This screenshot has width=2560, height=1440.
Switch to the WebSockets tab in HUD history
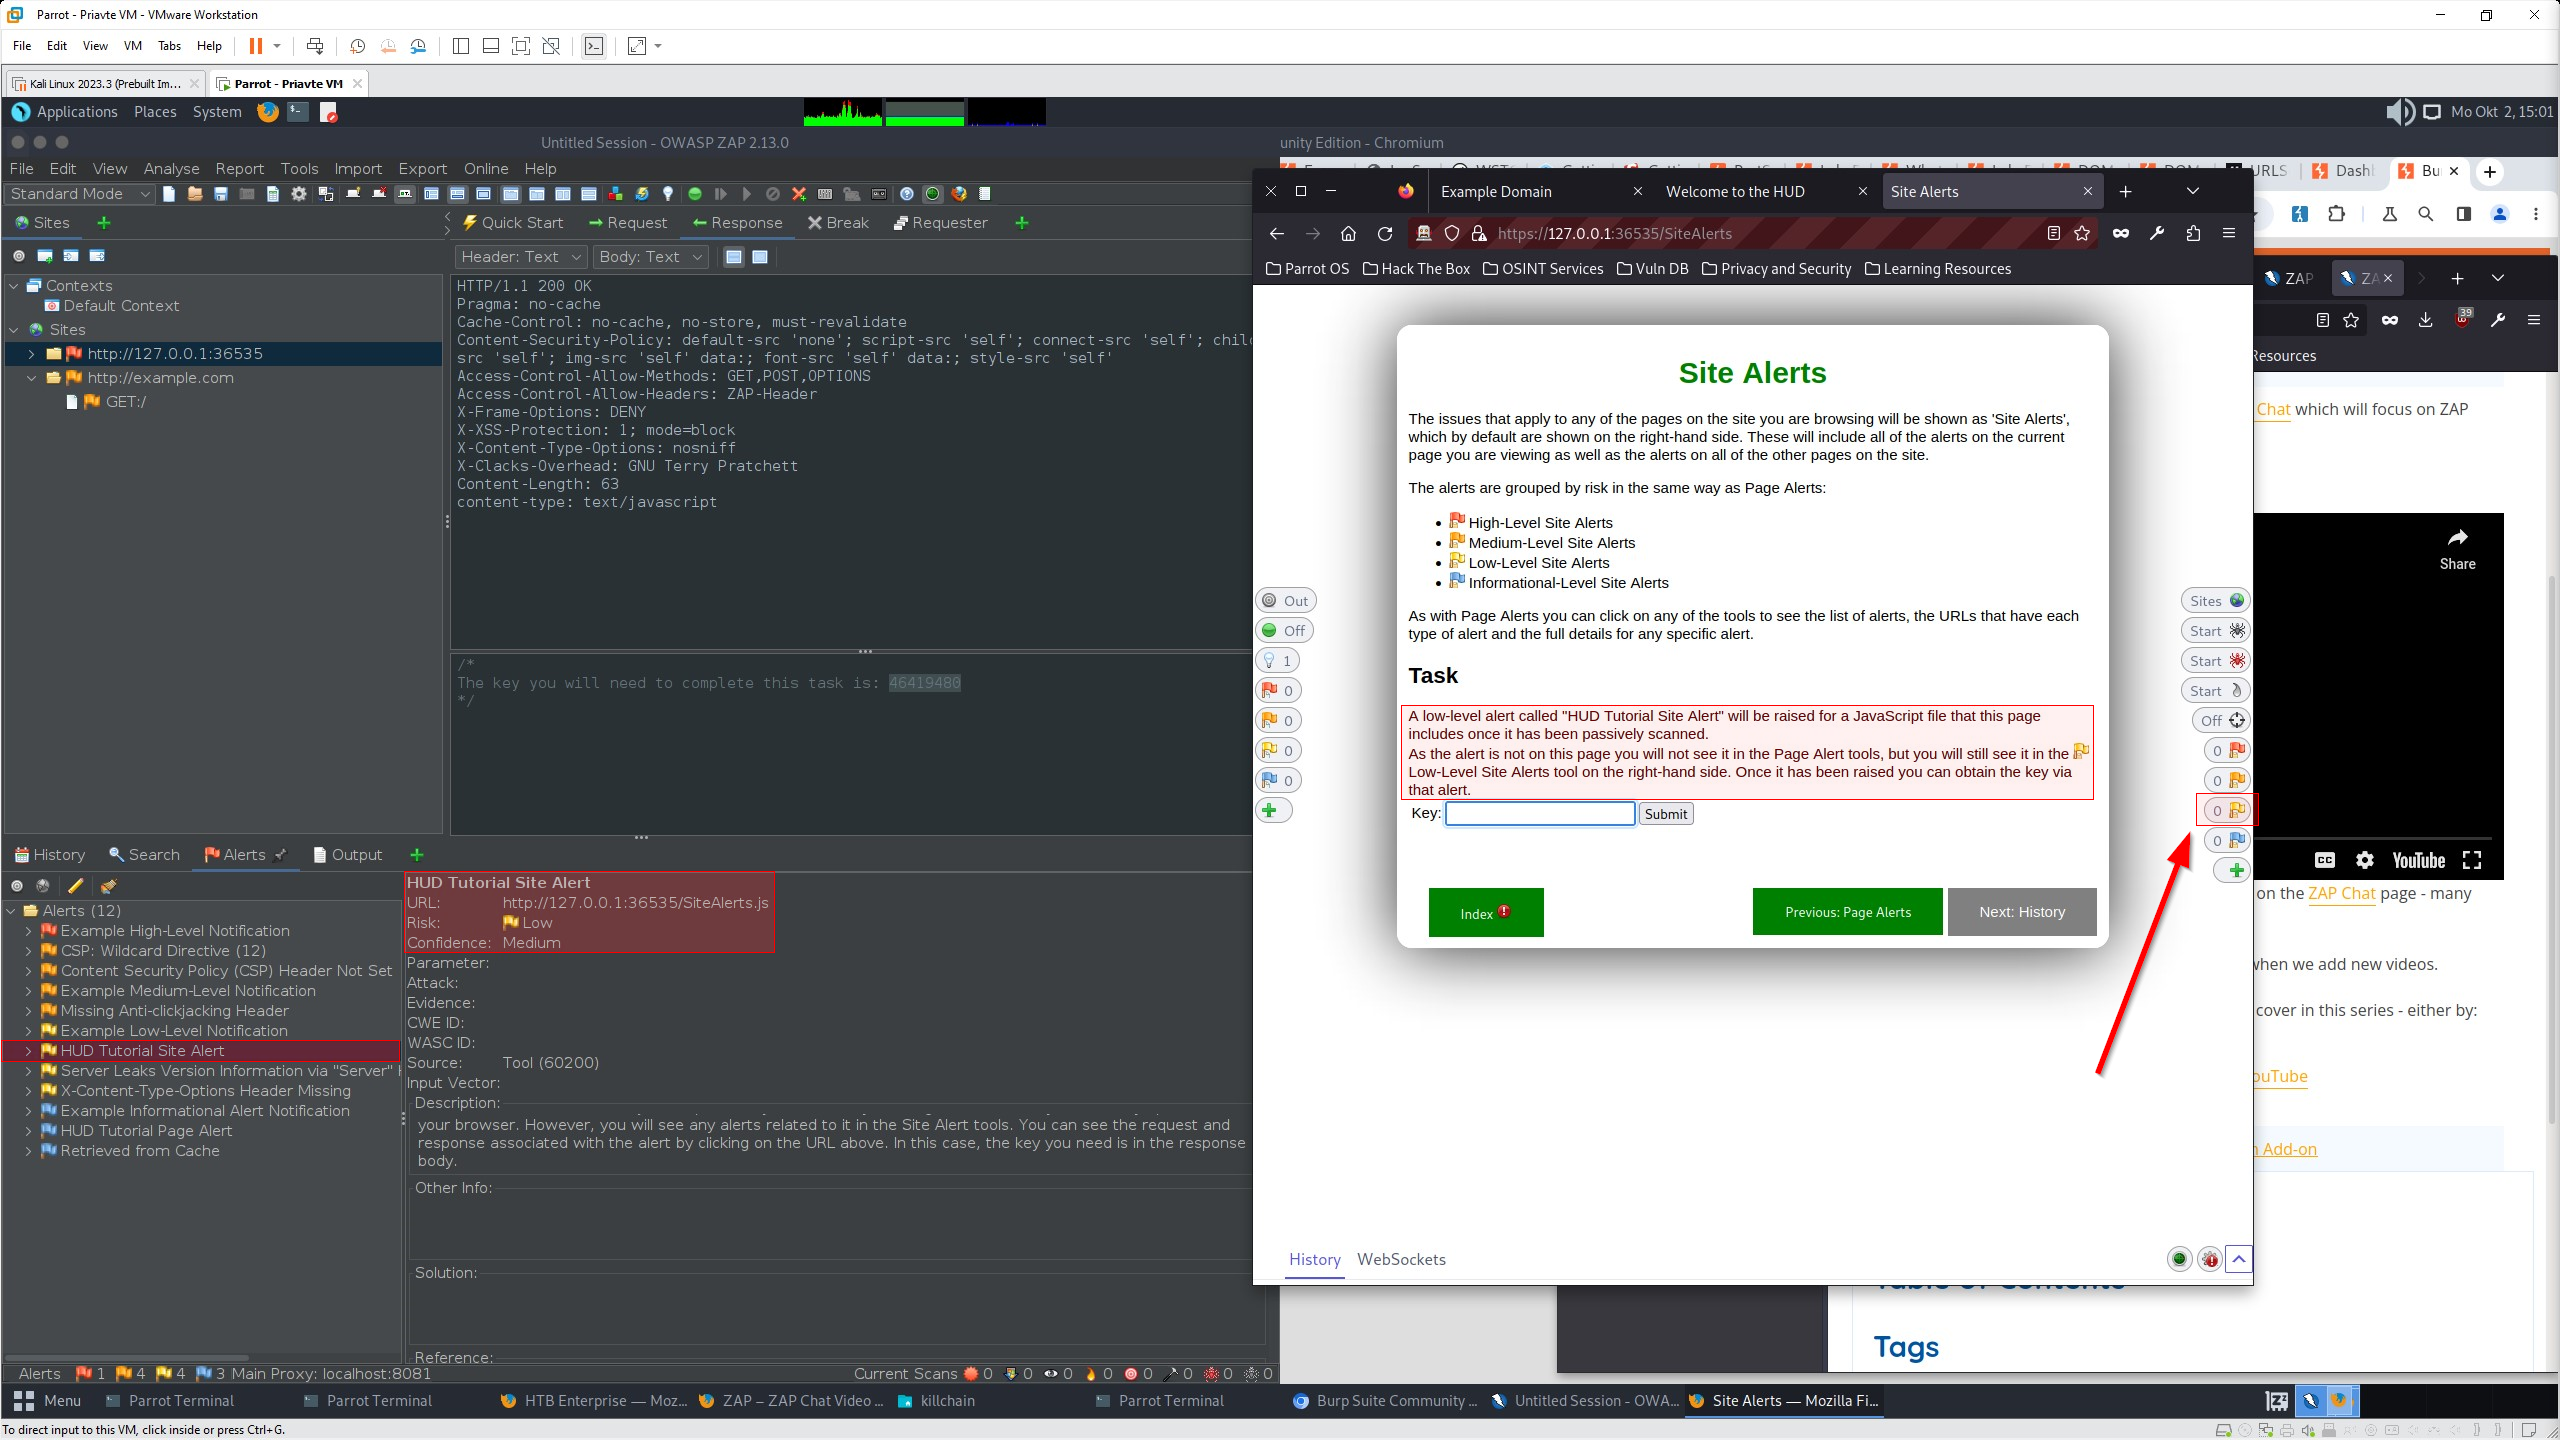click(1400, 1260)
